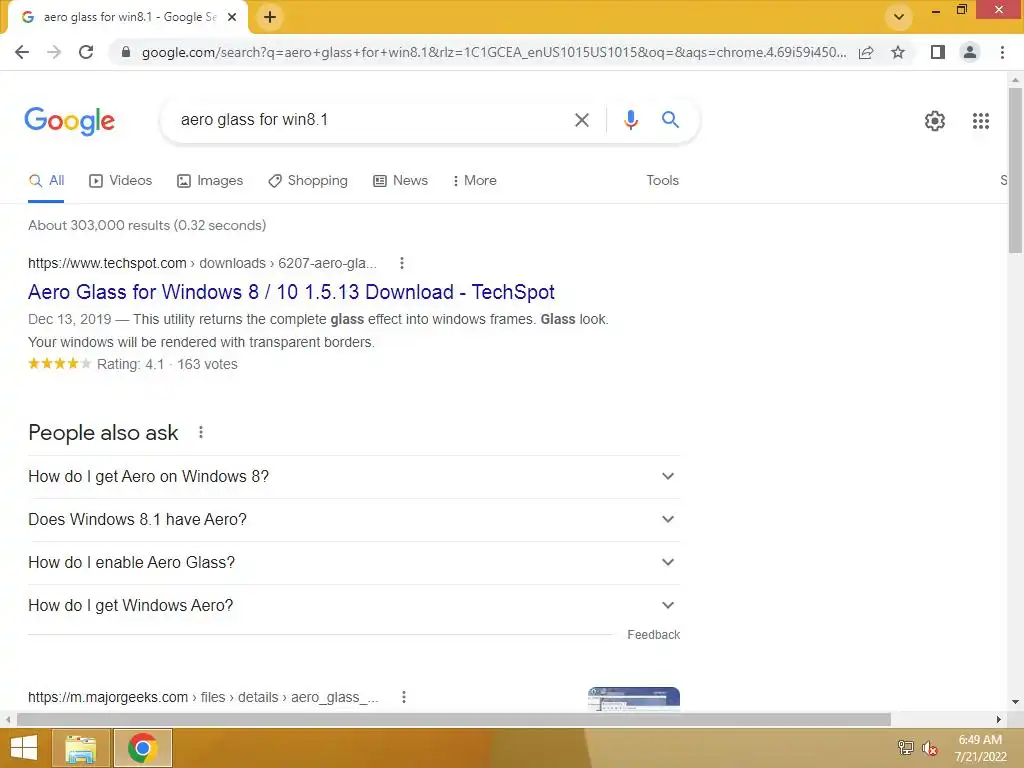Click Chrome icon on taskbar

coord(143,748)
